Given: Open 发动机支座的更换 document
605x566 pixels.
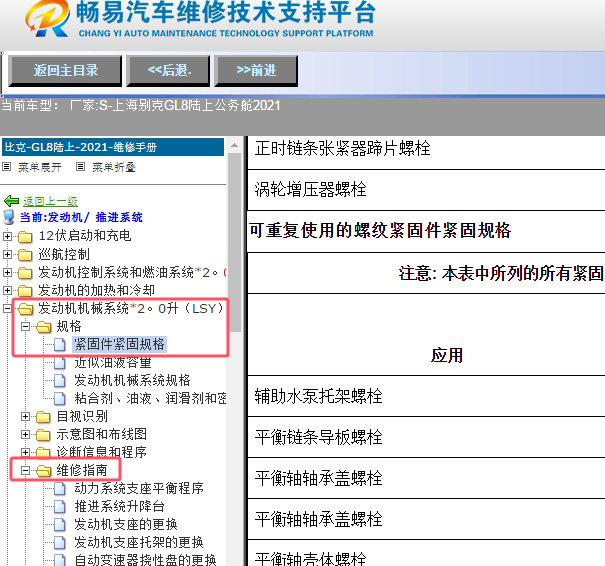Looking at the screenshot, I should (126, 524).
